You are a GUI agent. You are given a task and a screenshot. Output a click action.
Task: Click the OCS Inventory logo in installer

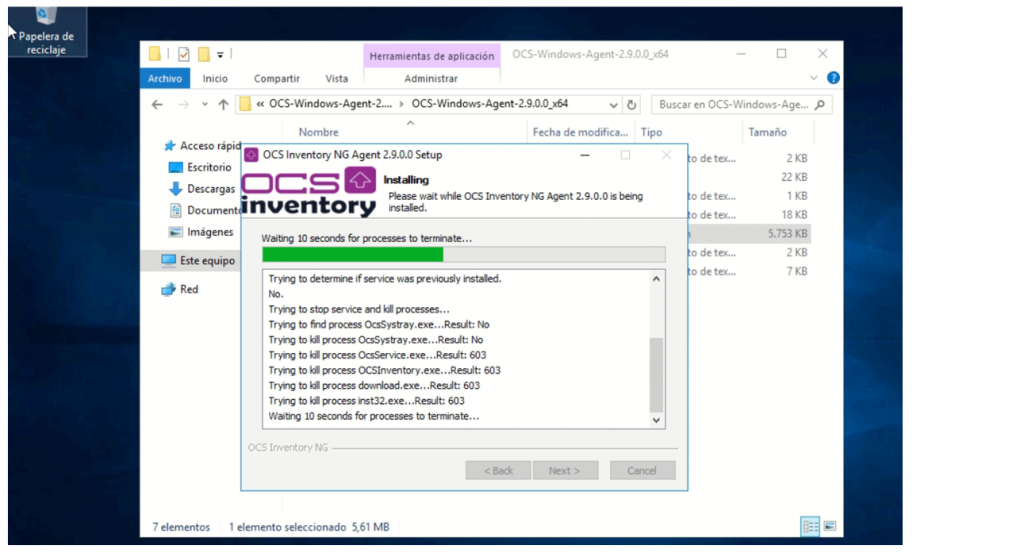pyautogui.click(x=309, y=191)
